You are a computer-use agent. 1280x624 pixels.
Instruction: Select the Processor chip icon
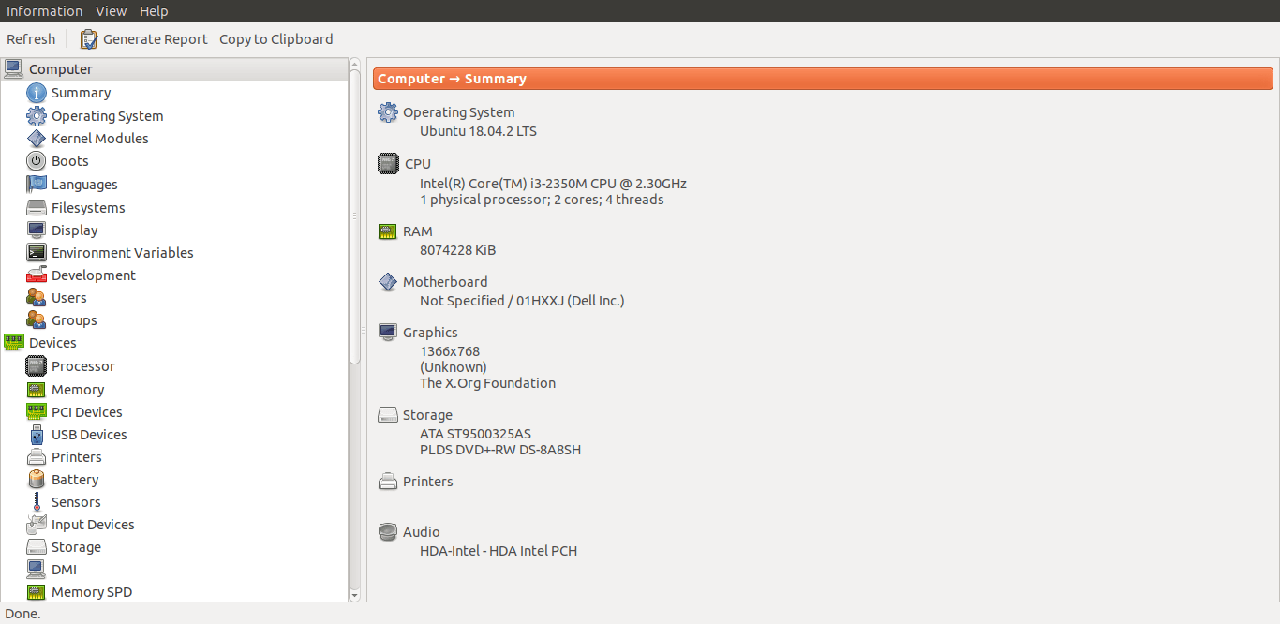(x=36, y=367)
